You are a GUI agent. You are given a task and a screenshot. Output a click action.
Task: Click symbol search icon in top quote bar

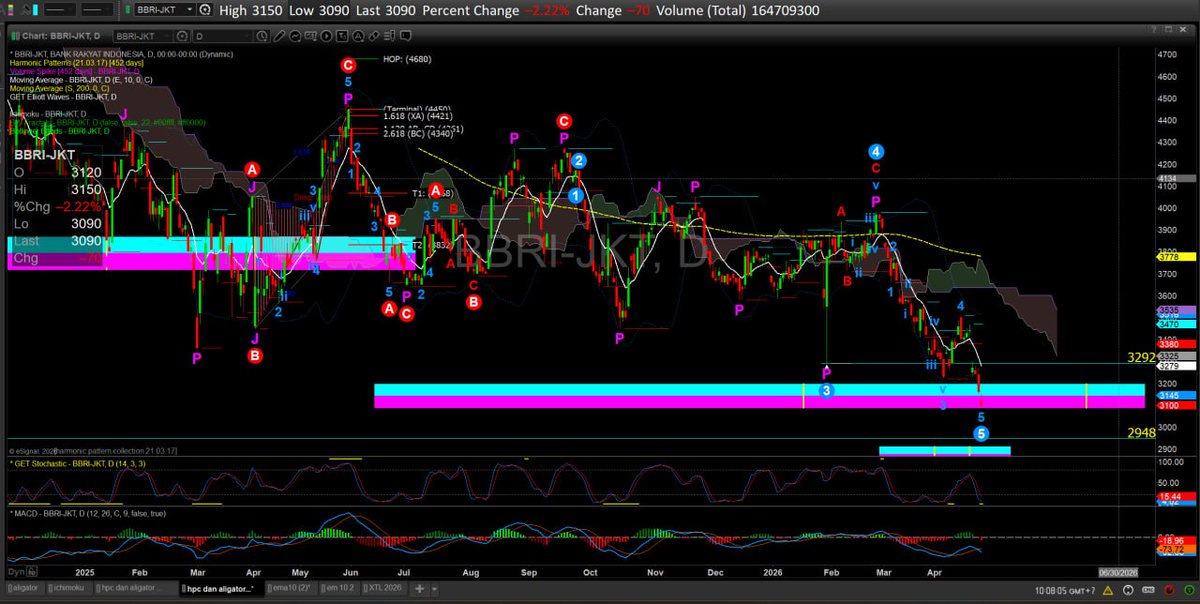pyautogui.click(x=204, y=10)
